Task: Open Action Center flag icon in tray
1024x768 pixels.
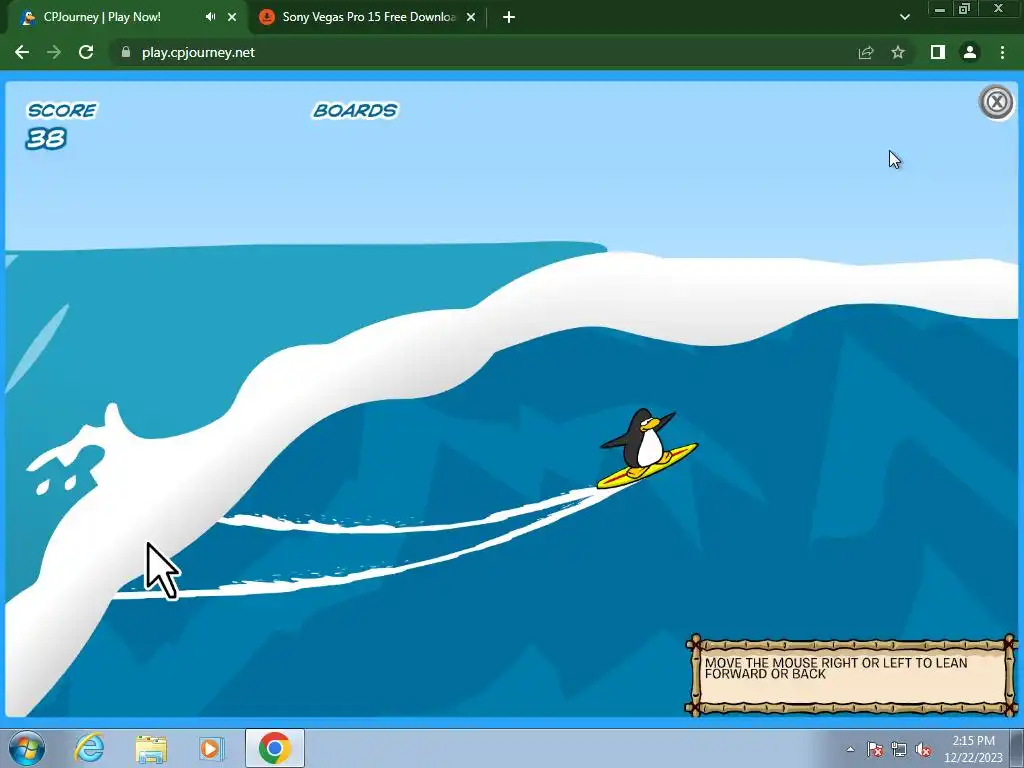Action: click(874, 749)
